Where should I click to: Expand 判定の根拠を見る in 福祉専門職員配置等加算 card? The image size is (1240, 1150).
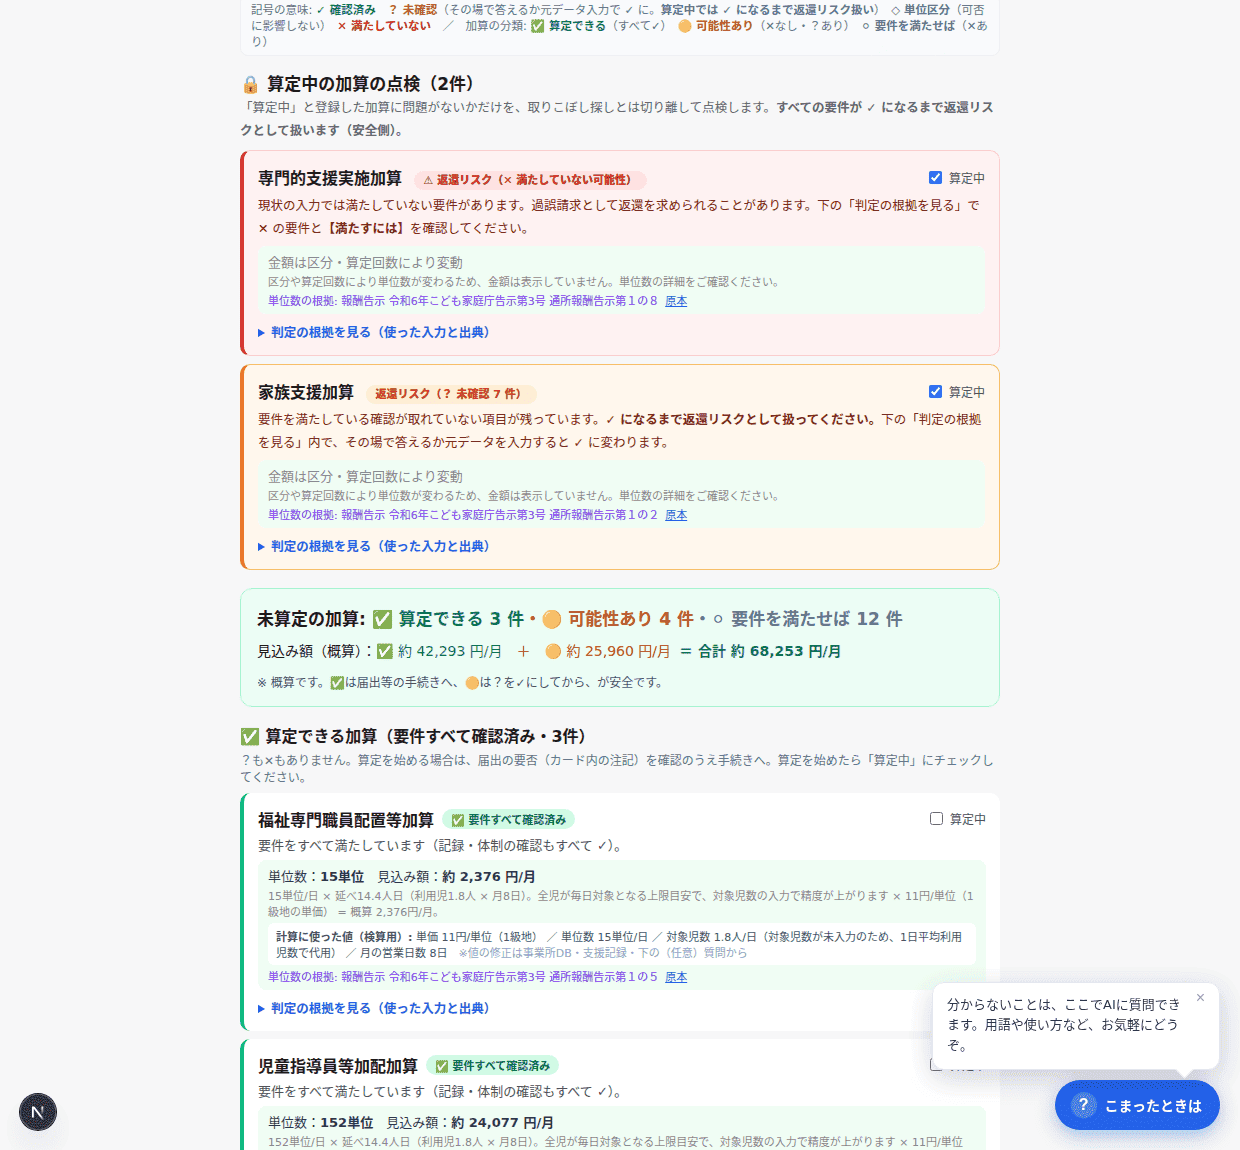[373, 1008]
